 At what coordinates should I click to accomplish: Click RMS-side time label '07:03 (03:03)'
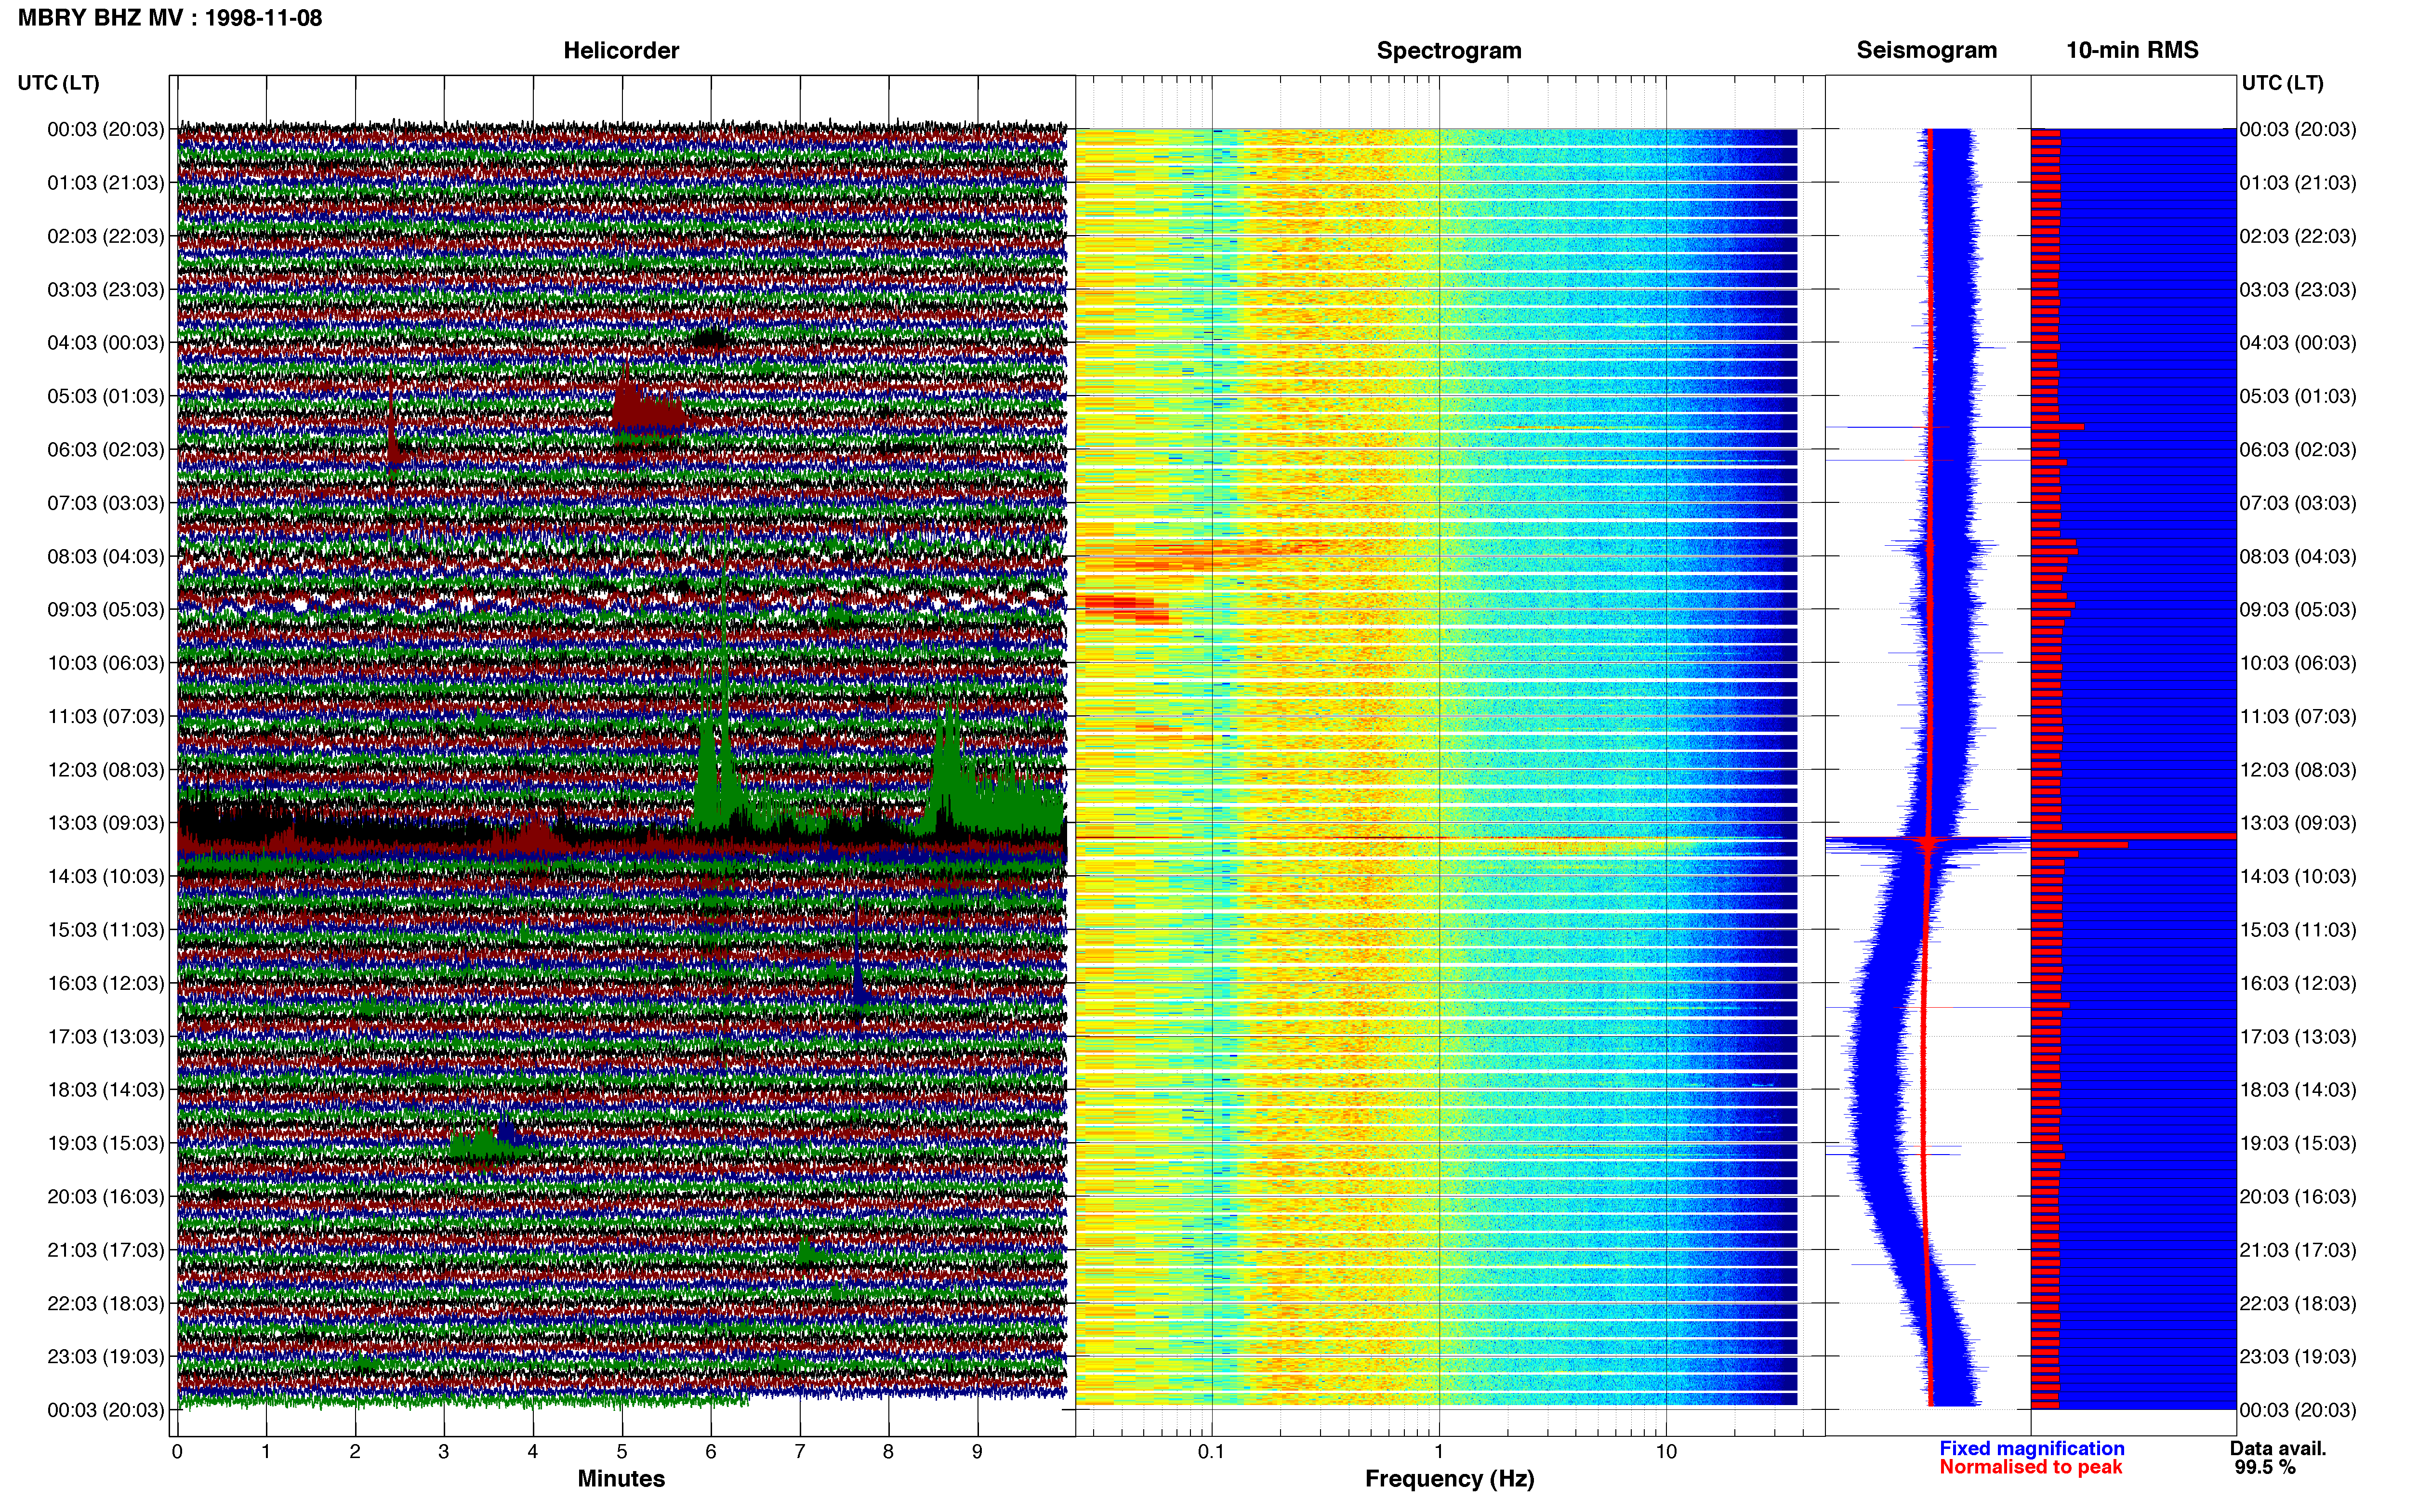2298,503
